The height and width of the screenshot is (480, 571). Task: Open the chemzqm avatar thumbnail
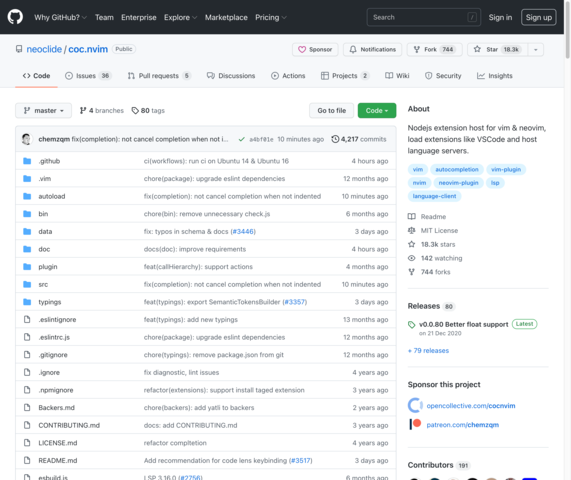pos(27,139)
